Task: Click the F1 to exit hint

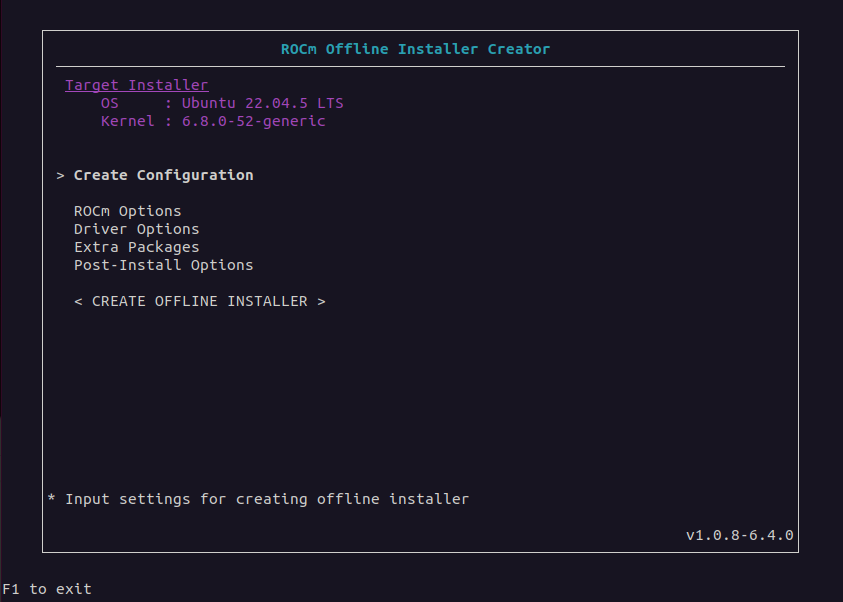Action: (x=47, y=589)
